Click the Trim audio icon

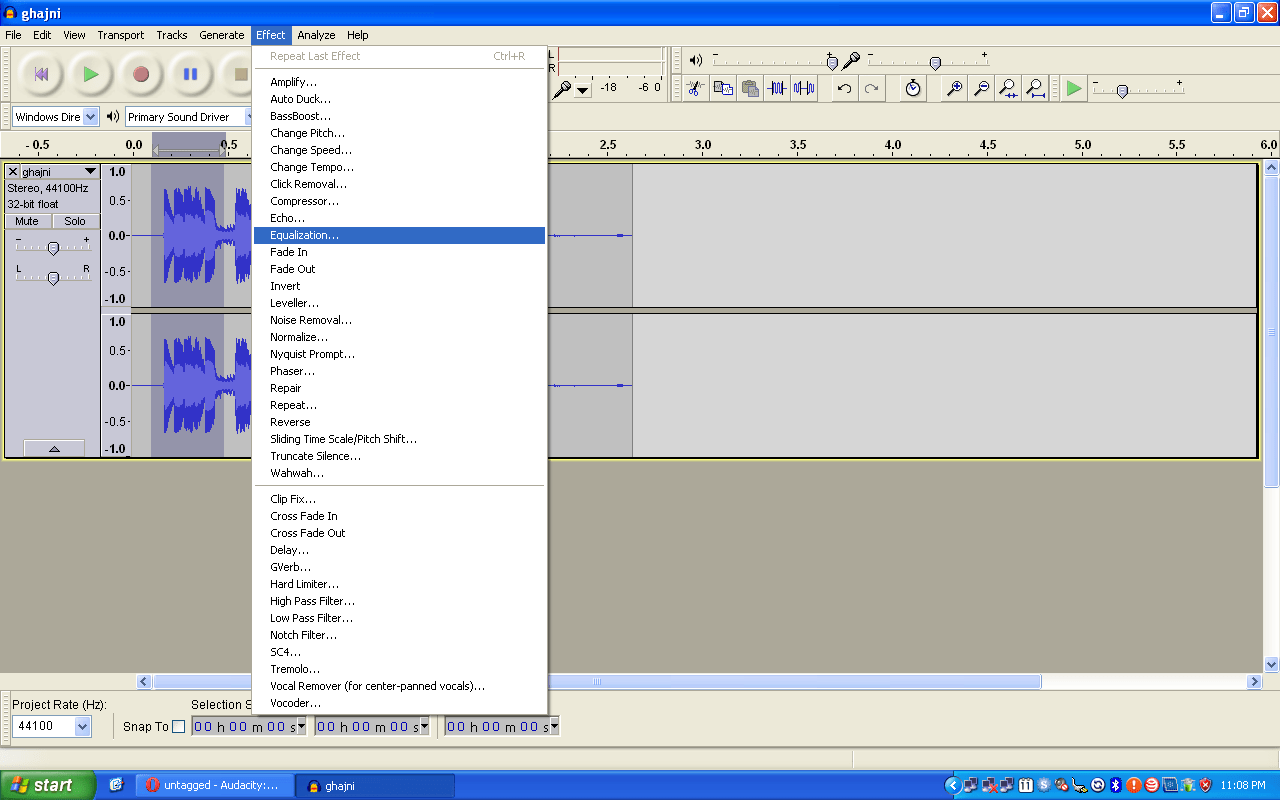point(777,88)
